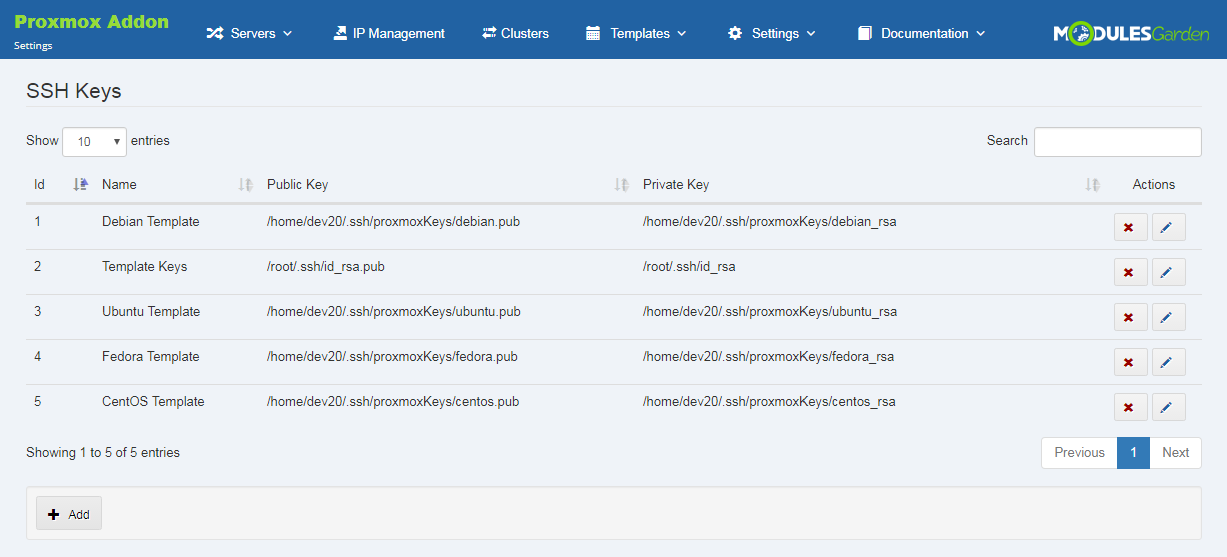
Task: Delete the Template Keys entry
Action: coord(1130,272)
